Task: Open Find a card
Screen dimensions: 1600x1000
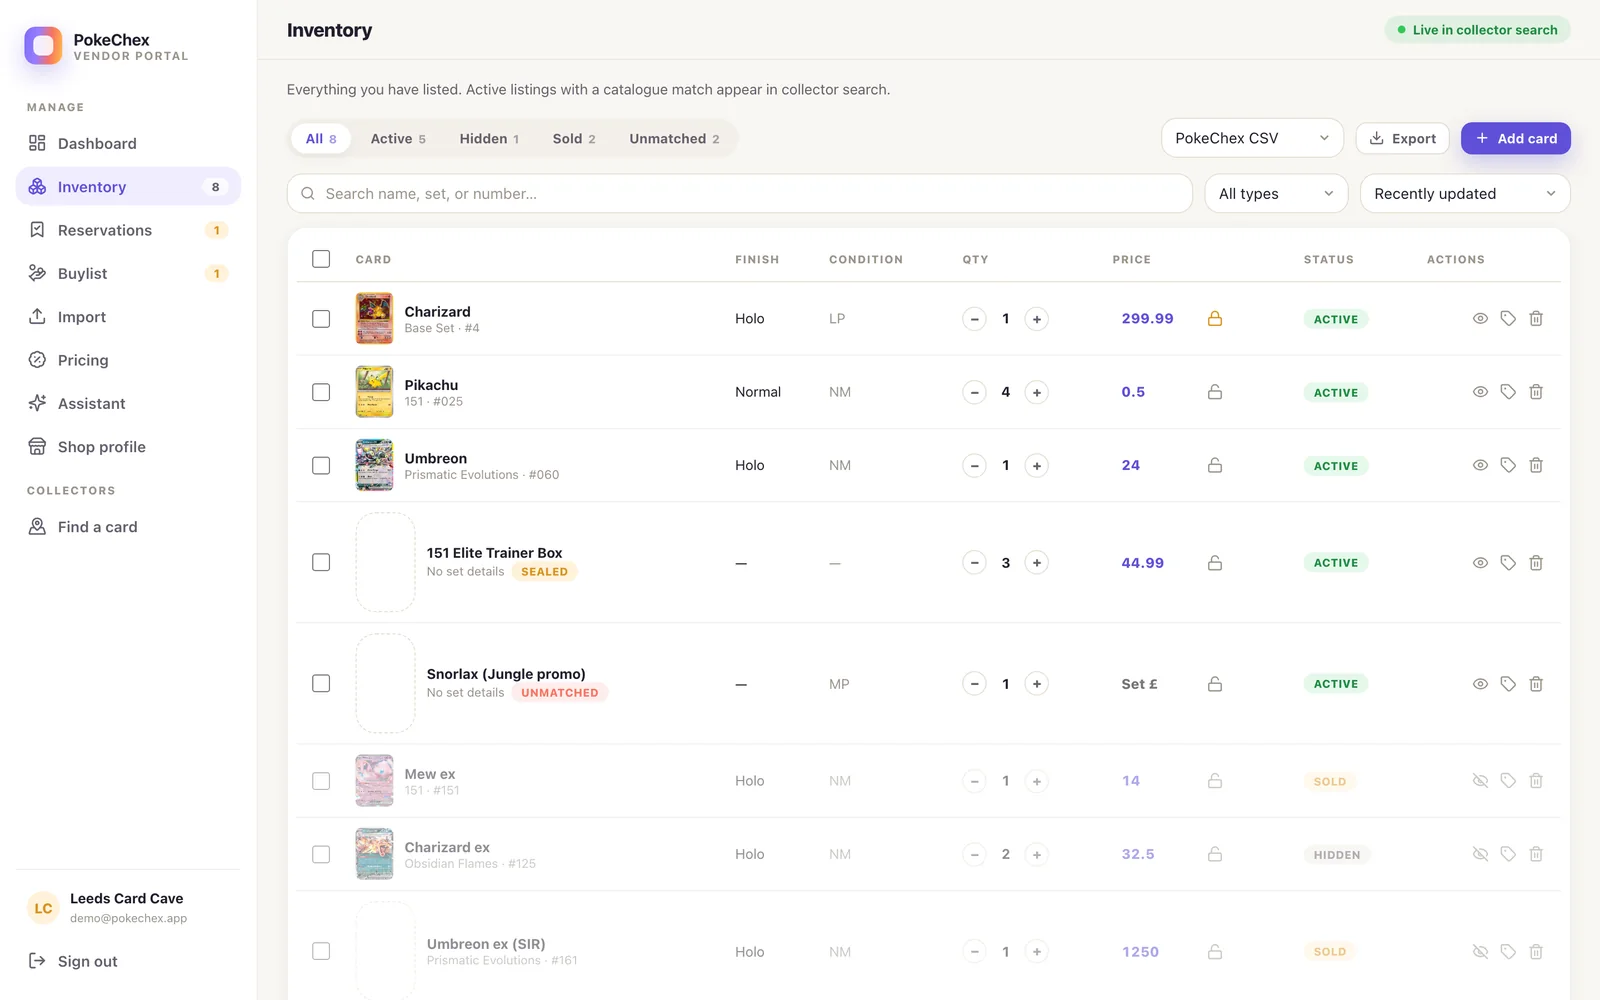Action: 128,527
